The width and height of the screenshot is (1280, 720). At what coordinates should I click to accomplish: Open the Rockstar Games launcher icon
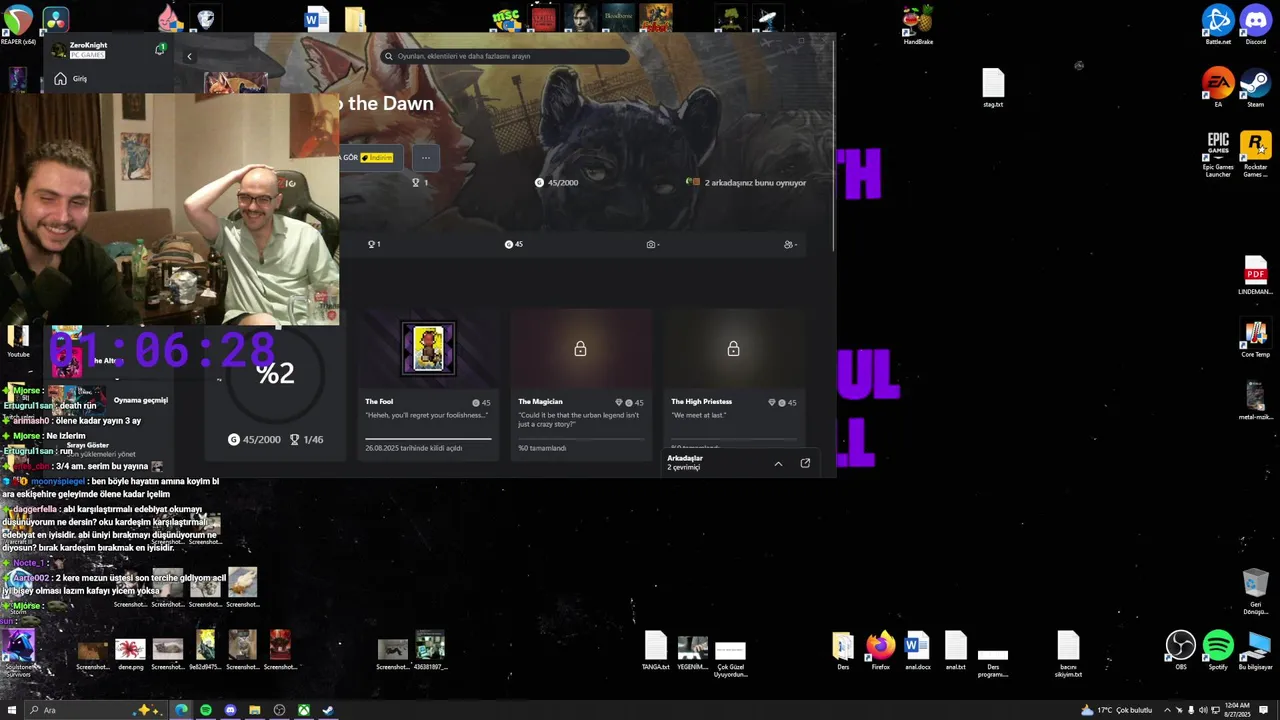click(1255, 154)
